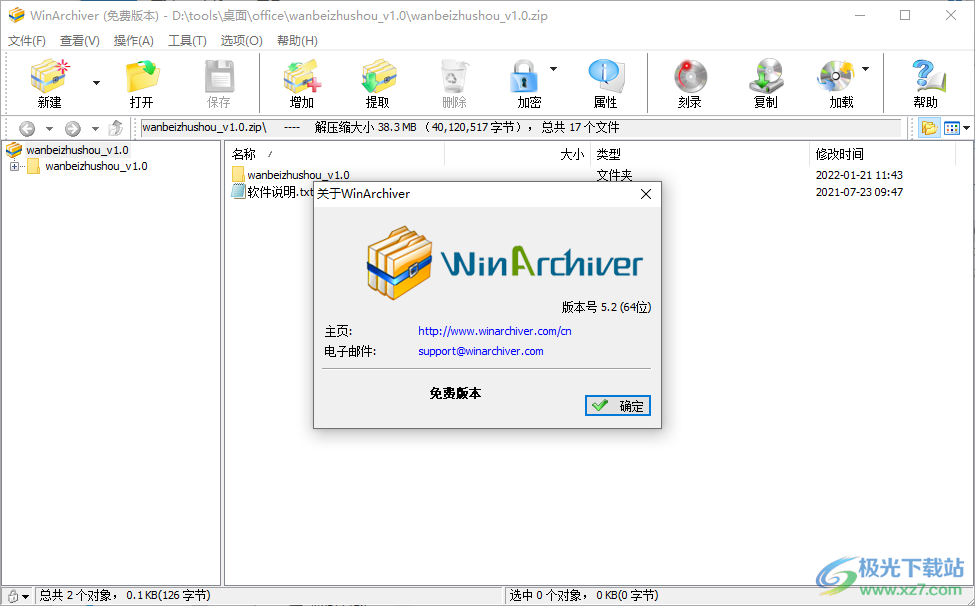The width and height of the screenshot is (975, 606).
Task: Sort by 大小 column header
Action: (x=572, y=154)
